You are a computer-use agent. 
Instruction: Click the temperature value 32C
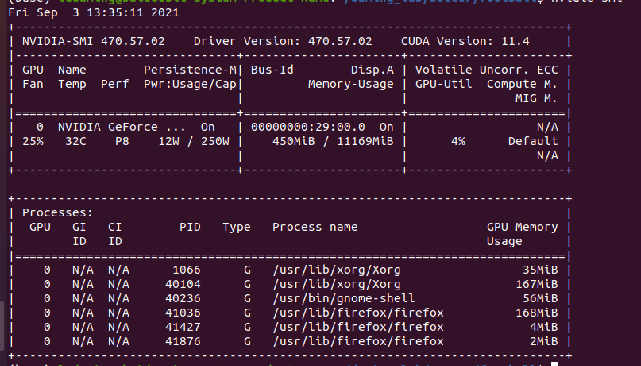(x=76, y=141)
